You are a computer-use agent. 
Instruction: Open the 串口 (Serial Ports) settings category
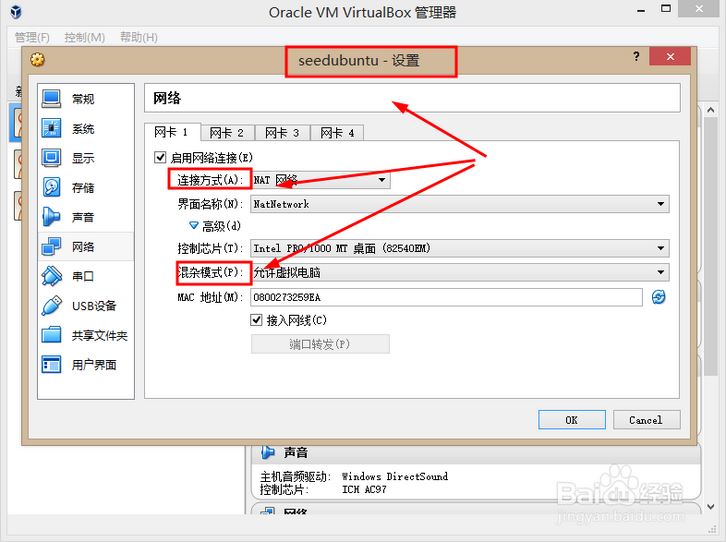pyautogui.click(x=86, y=276)
